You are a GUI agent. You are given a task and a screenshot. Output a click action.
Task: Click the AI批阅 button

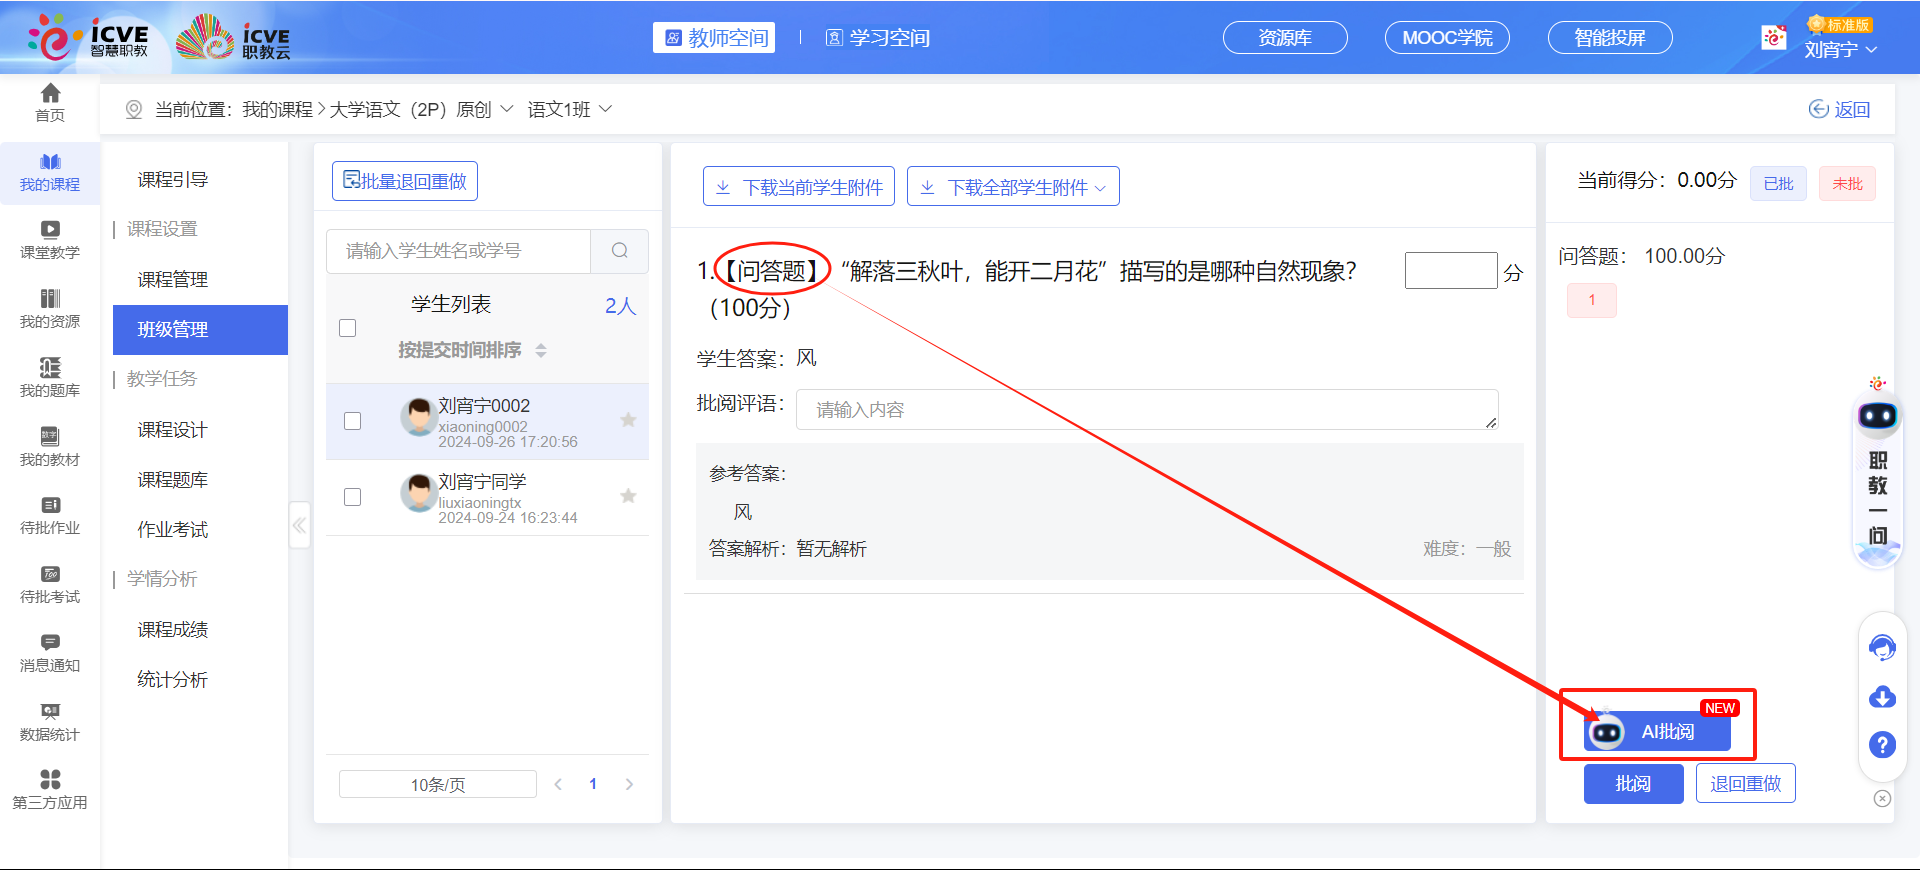tap(1657, 732)
